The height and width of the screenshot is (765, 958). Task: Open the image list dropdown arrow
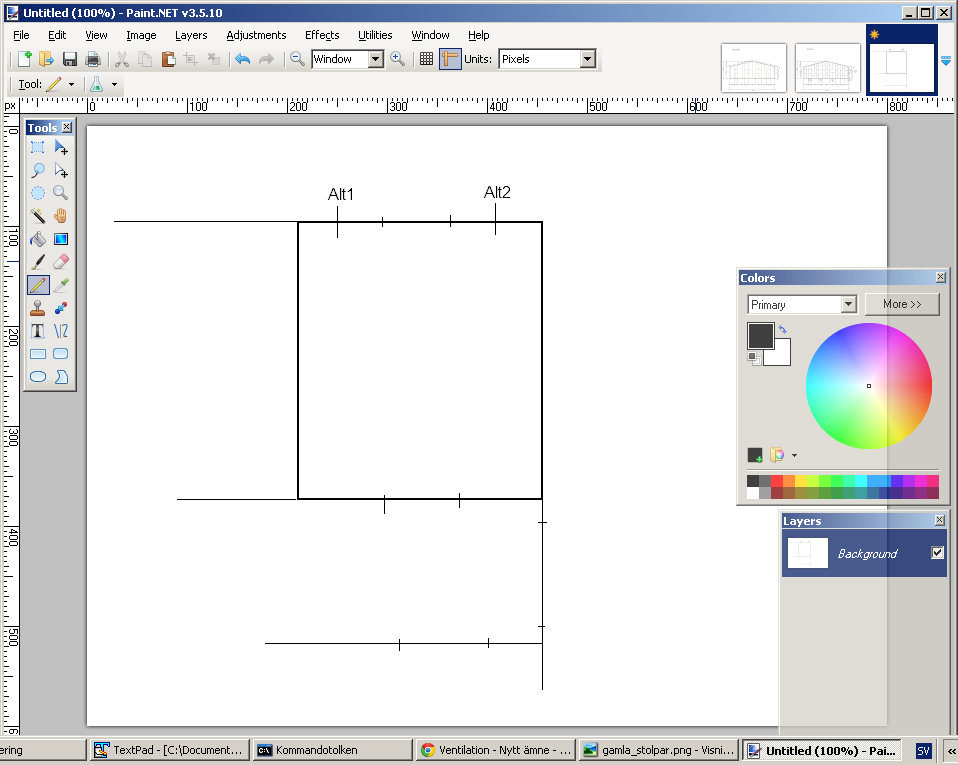point(946,60)
